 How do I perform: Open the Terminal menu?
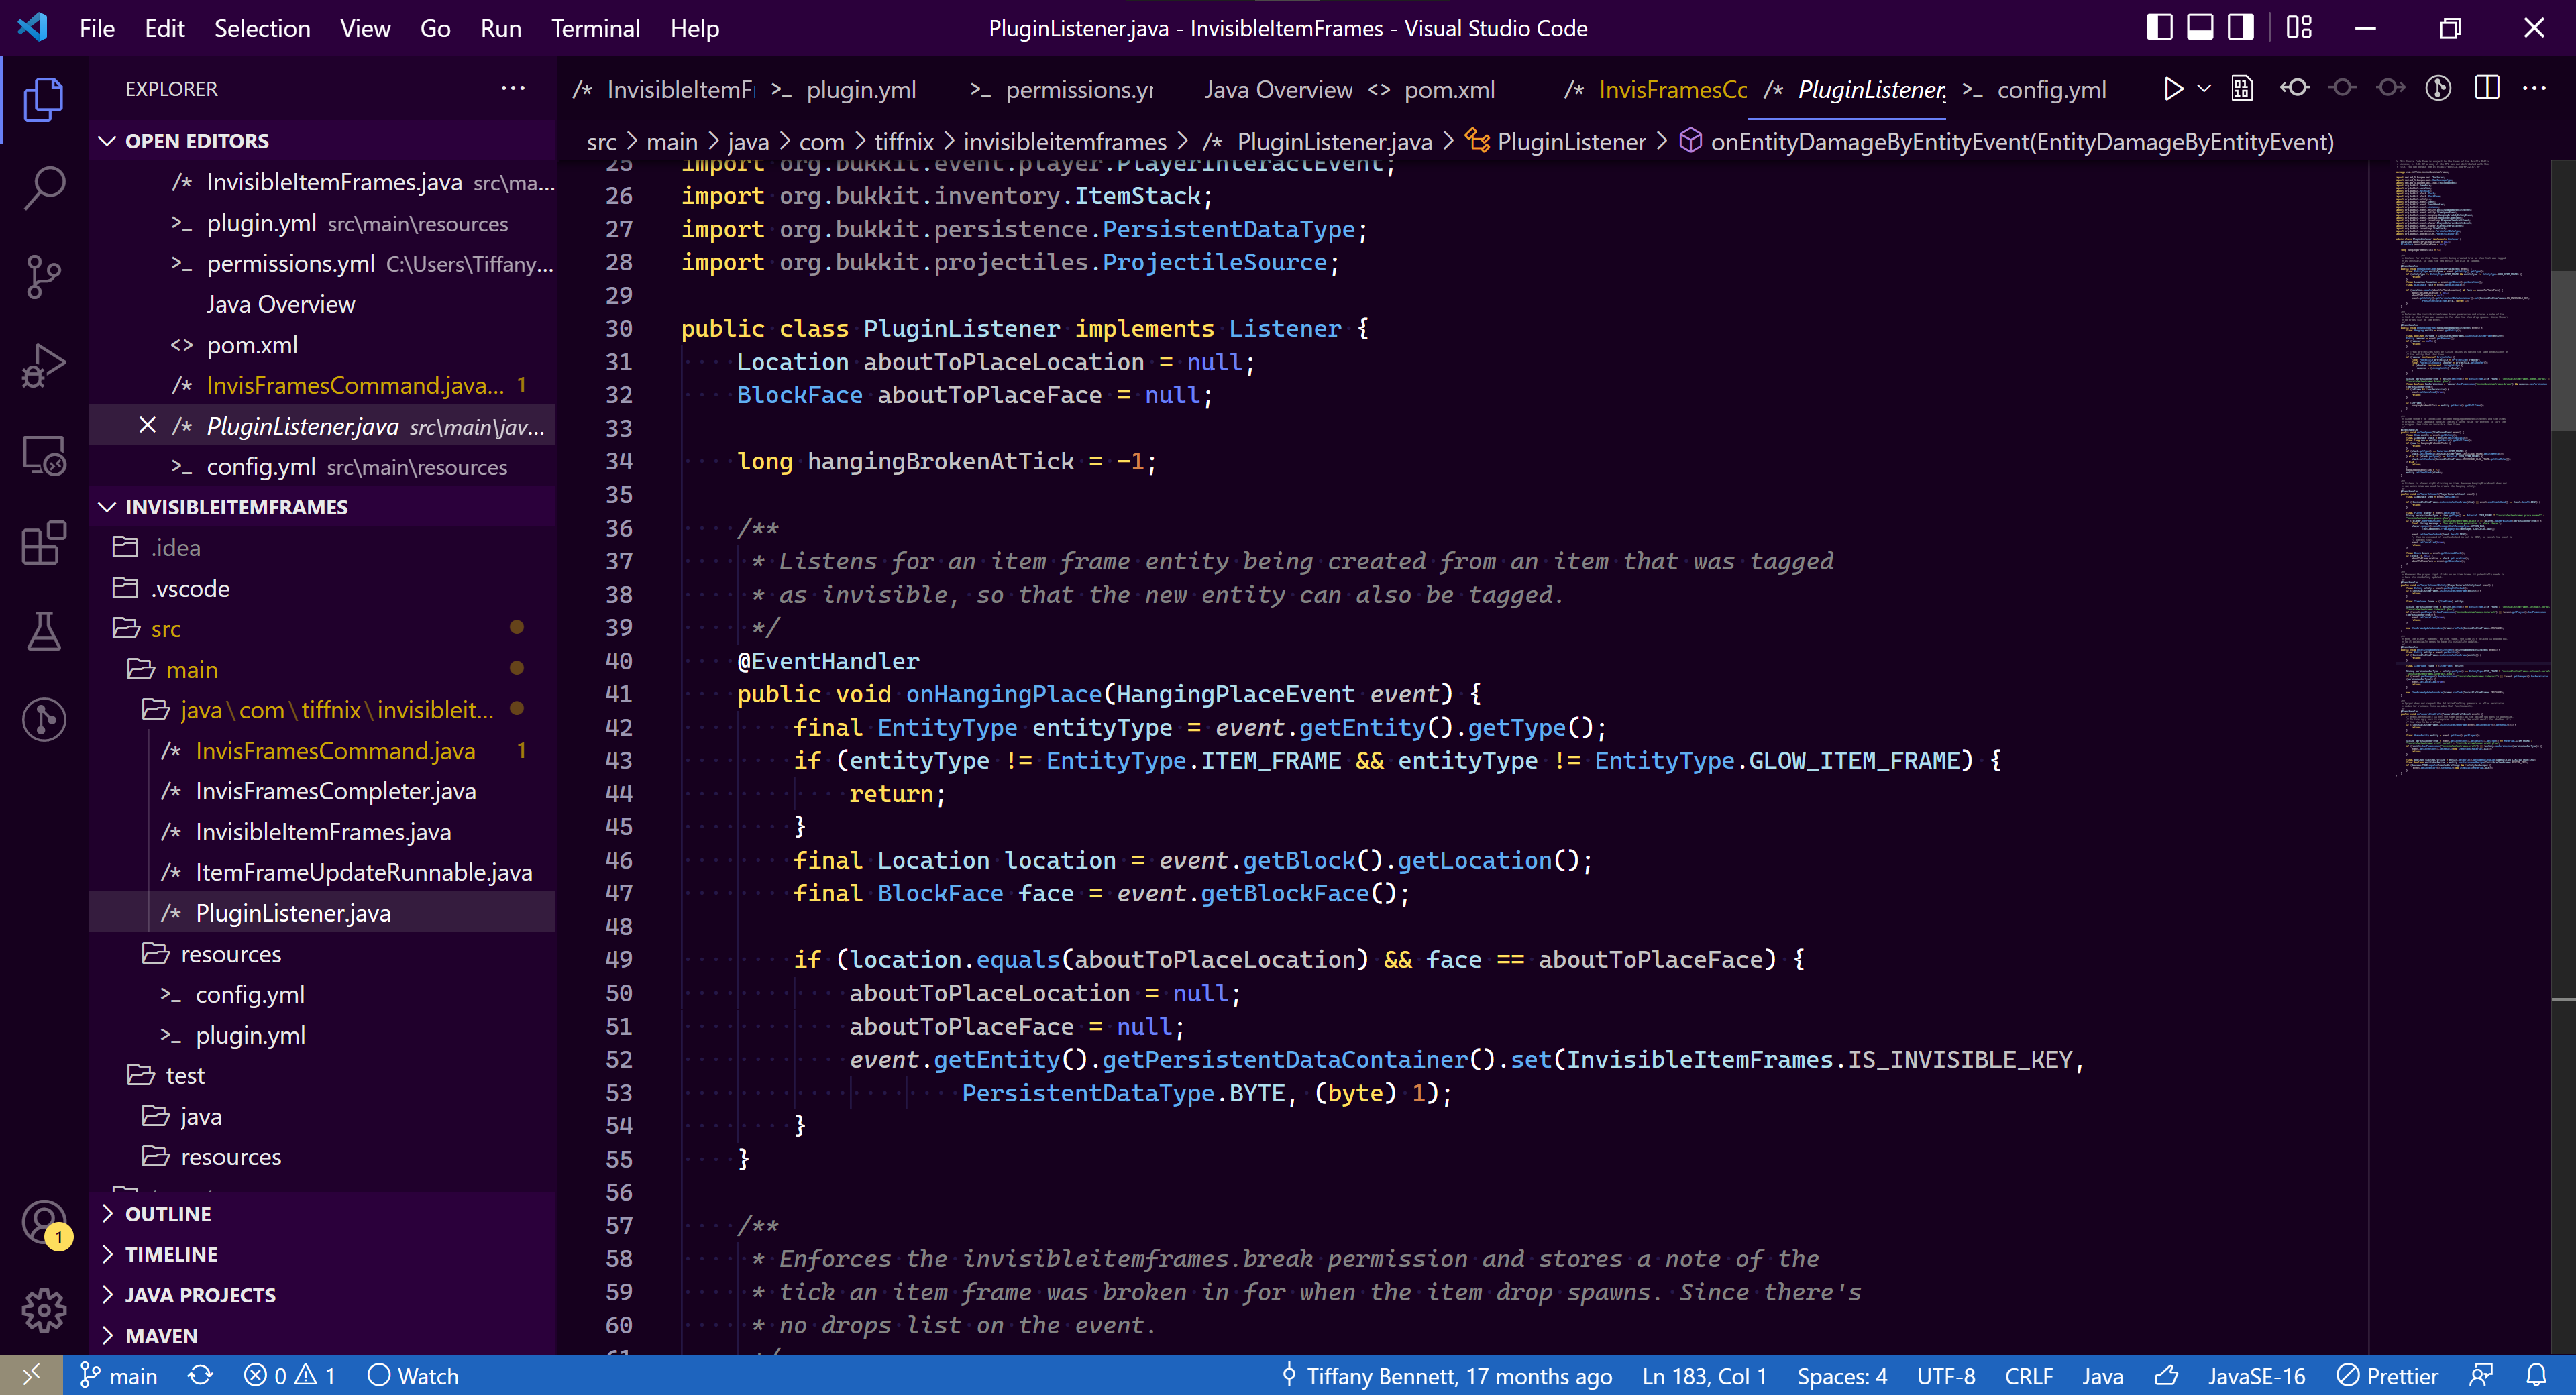pyautogui.click(x=595, y=28)
